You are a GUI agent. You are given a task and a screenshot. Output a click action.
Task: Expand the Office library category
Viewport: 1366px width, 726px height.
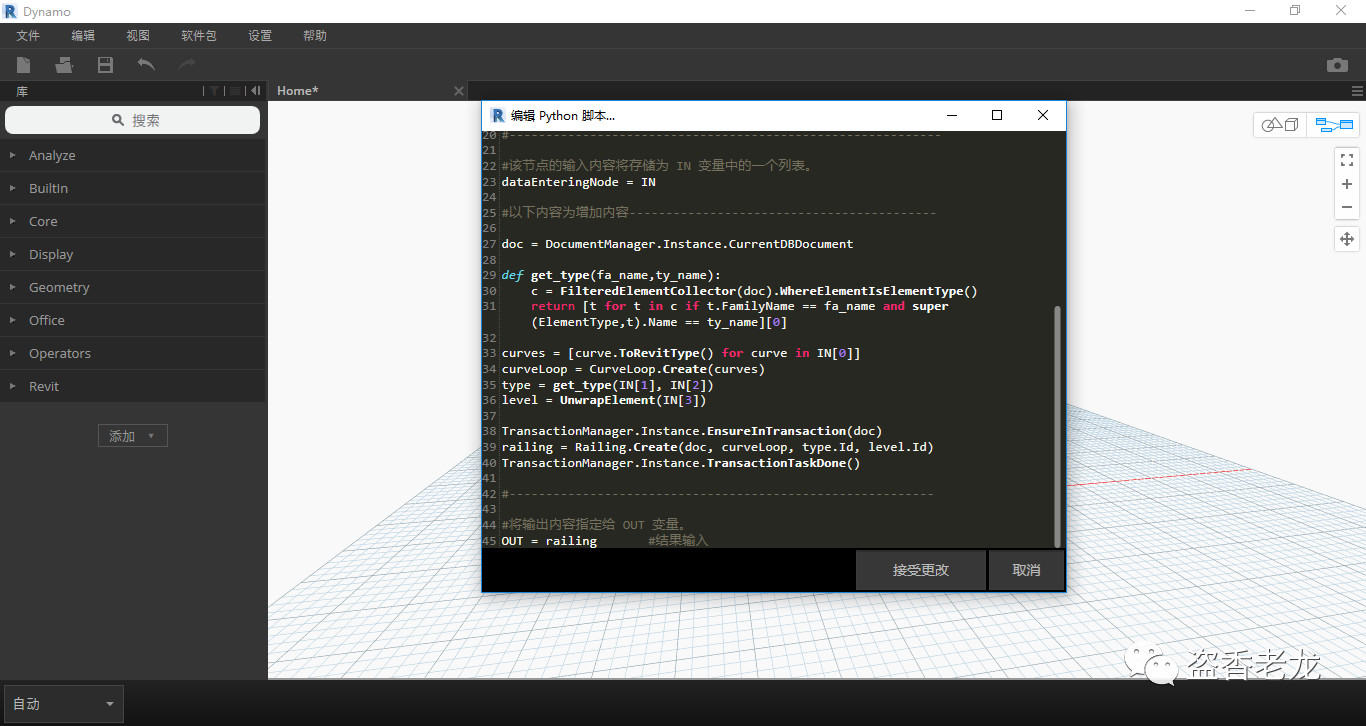pos(133,321)
